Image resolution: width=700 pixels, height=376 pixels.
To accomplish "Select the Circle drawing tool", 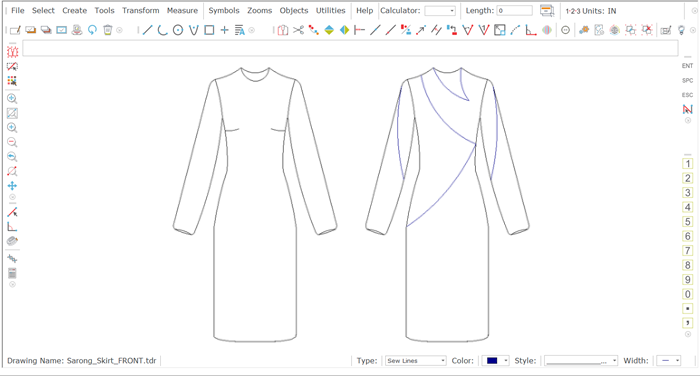I will pos(178,30).
